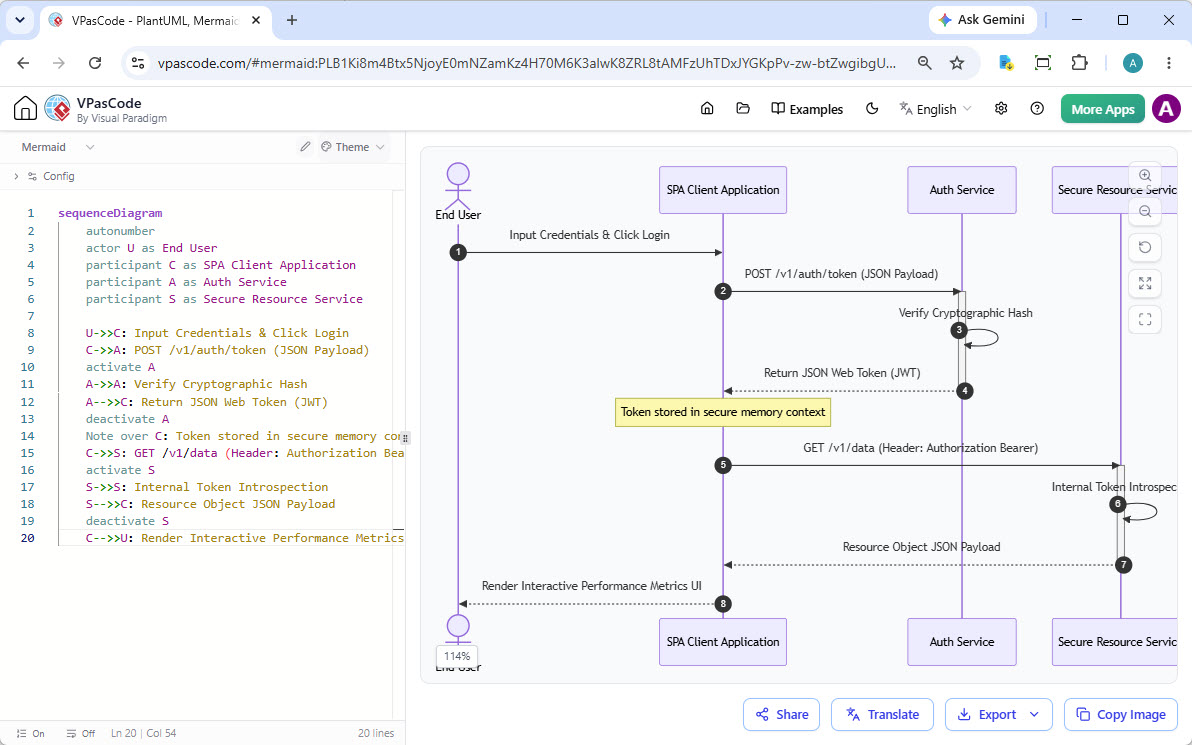Click the pencil edit icon near Theme

pyautogui.click(x=305, y=147)
